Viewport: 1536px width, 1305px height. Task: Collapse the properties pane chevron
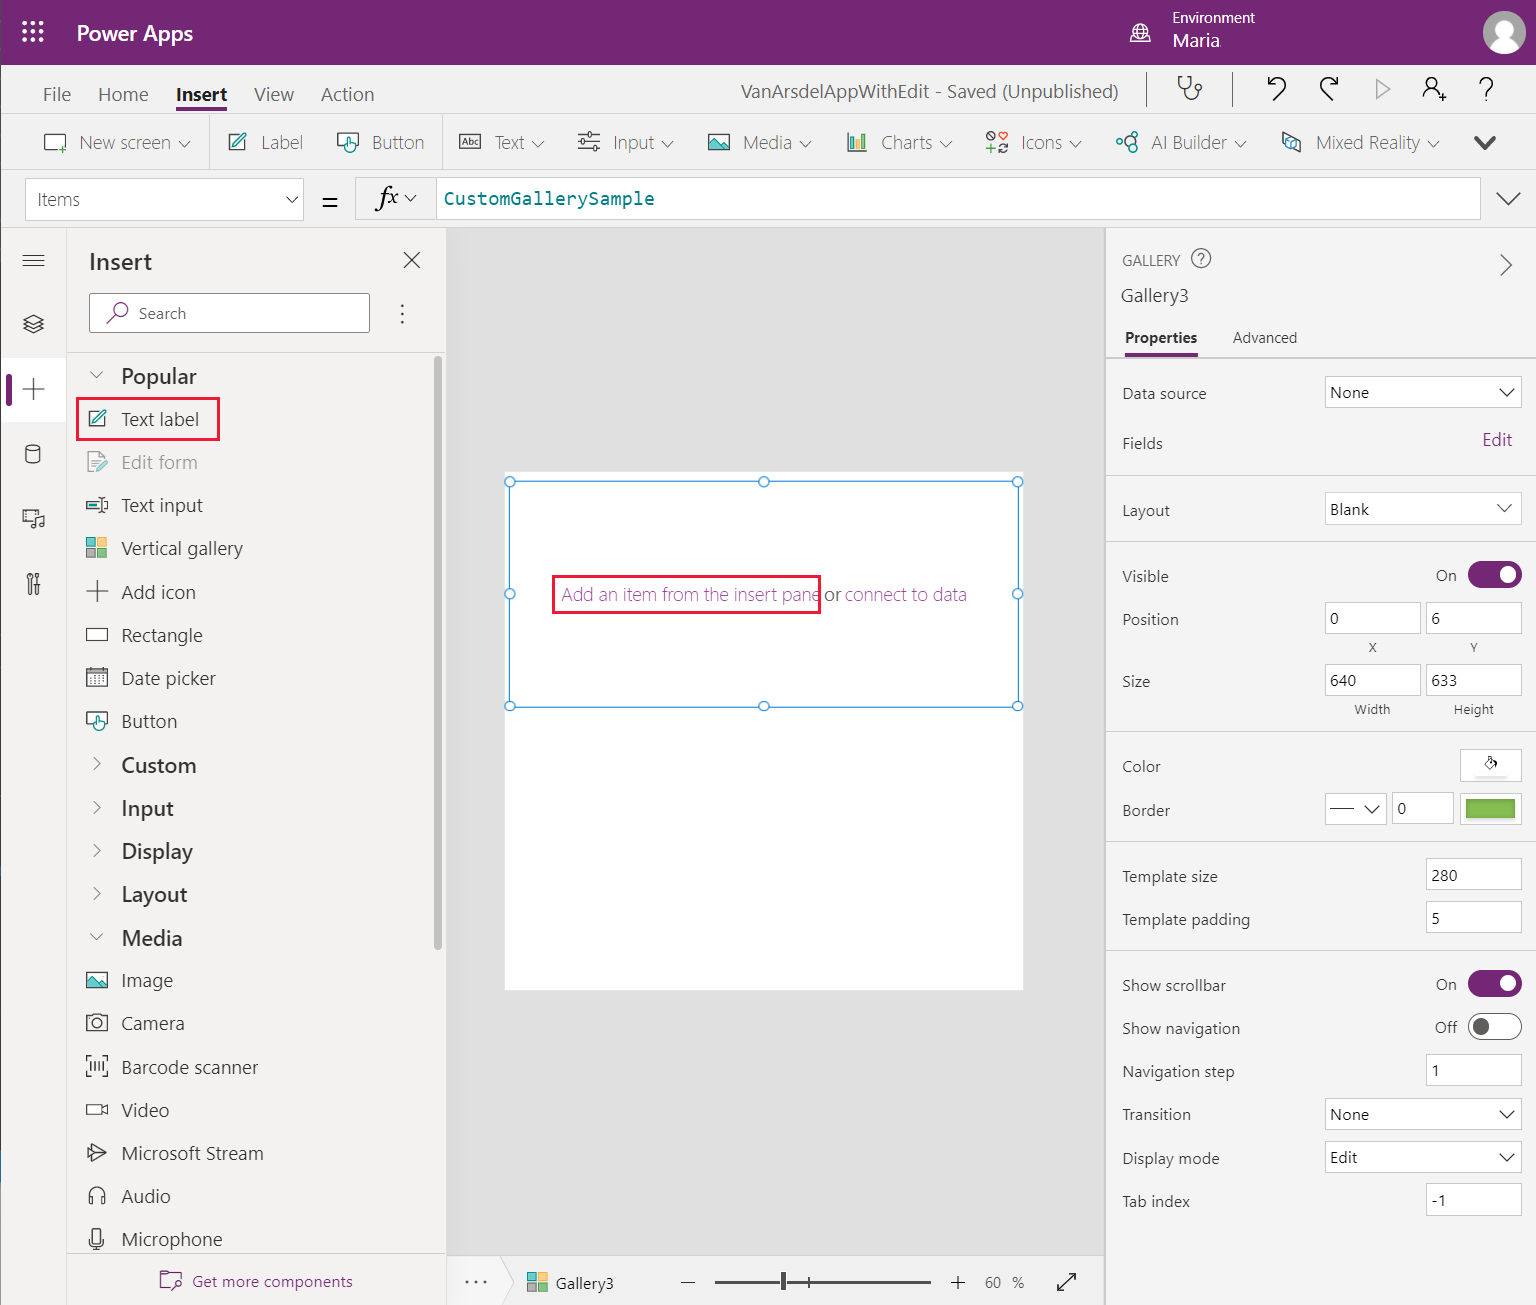point(1506,265)
